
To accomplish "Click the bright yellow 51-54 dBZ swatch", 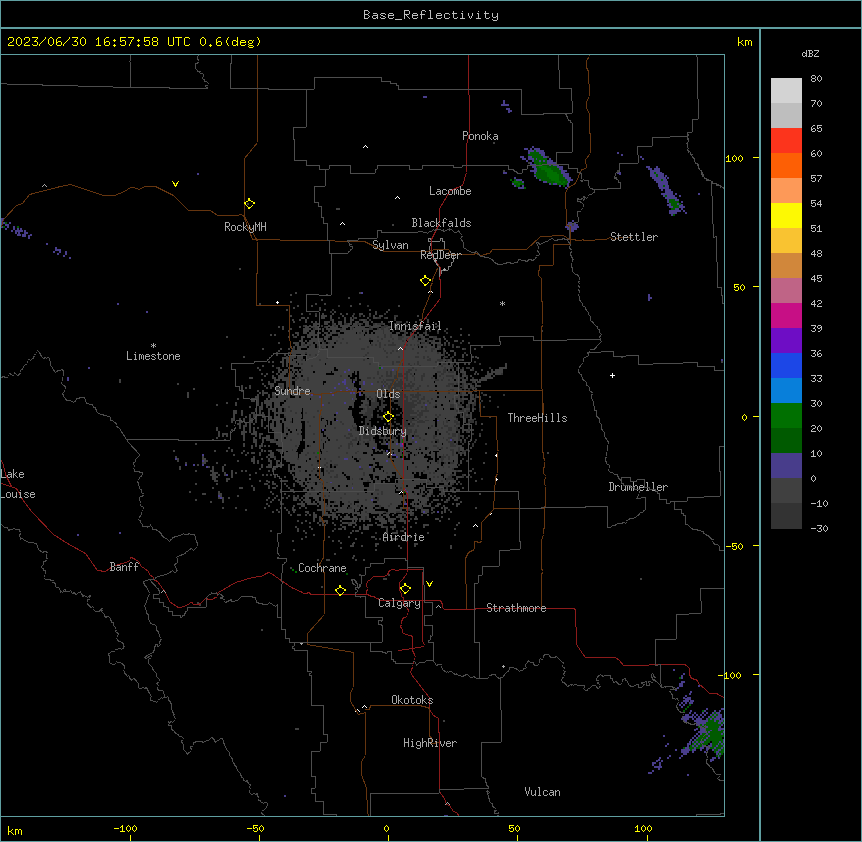I will 786,215.
